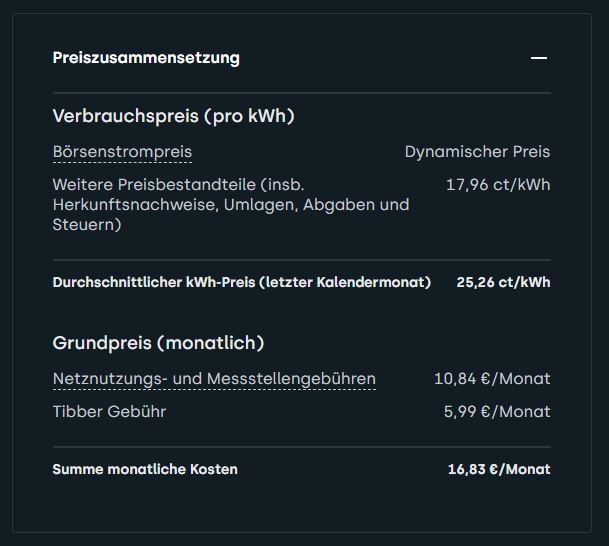609x546 pixels.
Task: Select the Weitere Preisbestandteile description text
Action: (x=231, y=205)
